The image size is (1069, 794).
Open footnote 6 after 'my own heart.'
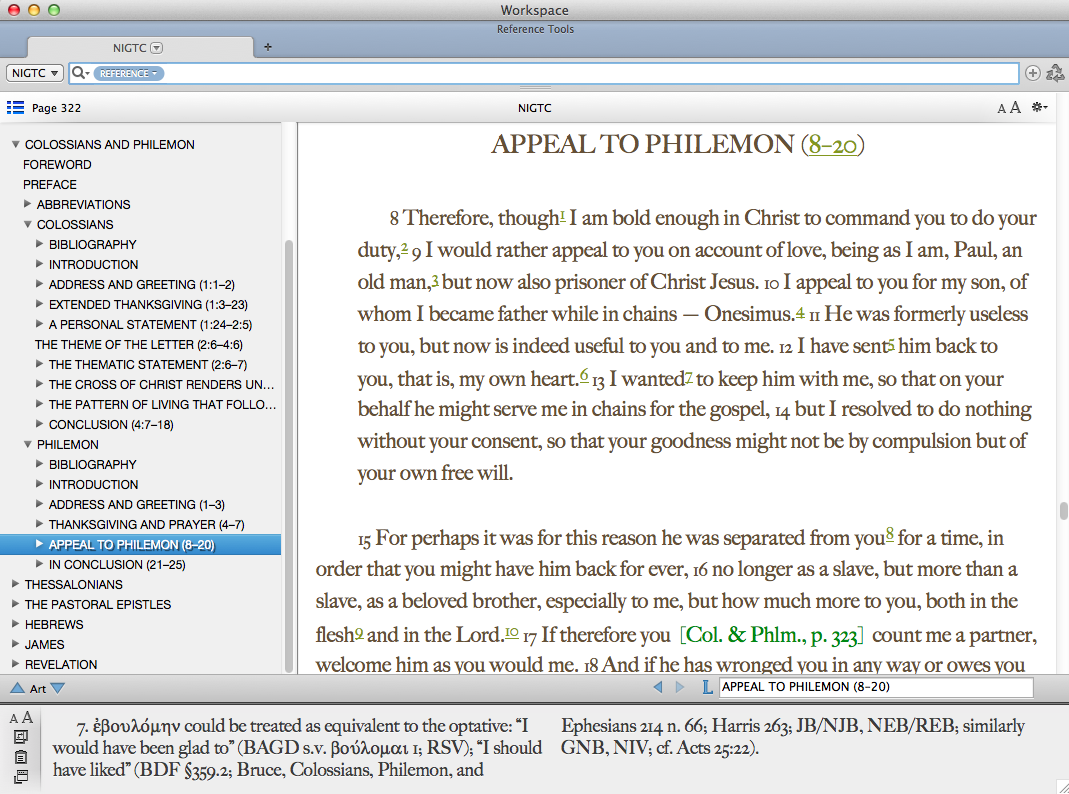tap(584, 374)
